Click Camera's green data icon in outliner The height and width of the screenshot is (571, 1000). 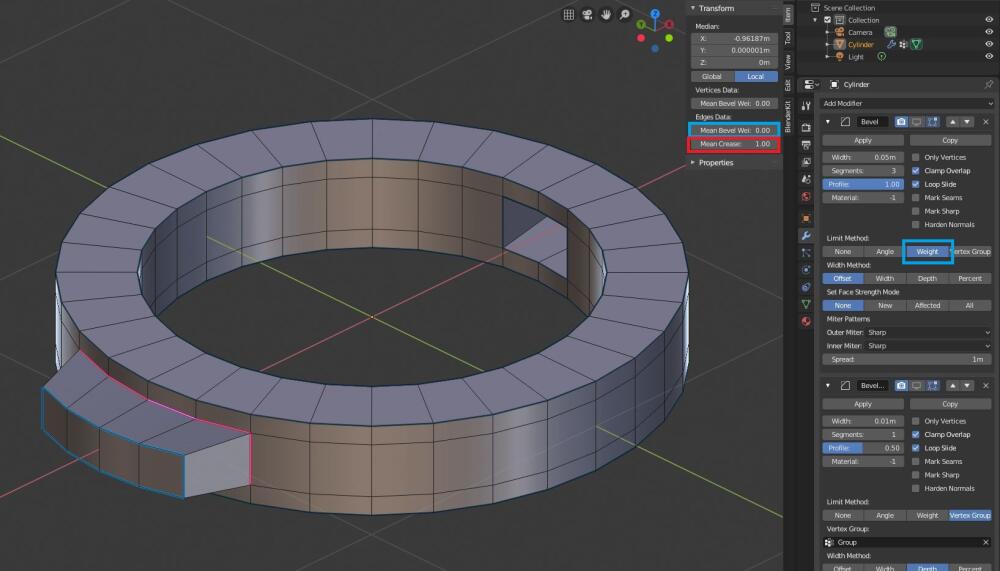pos(890,32)
